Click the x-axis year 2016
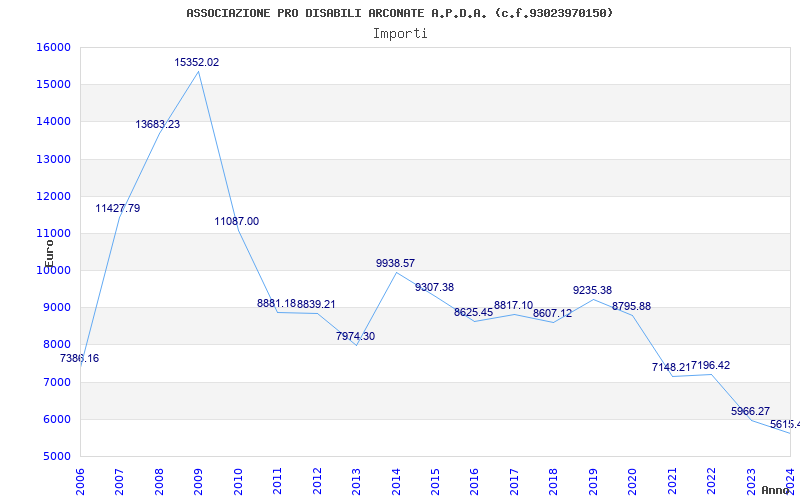800x500 pixels. click(474, 481)
